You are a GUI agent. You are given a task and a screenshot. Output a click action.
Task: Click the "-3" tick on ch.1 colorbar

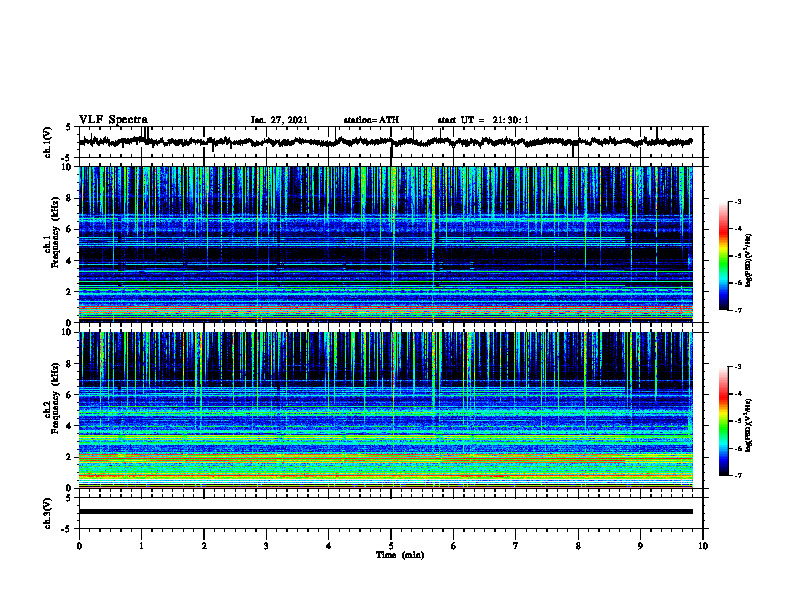pyautogui.click(x=737, y=201)
